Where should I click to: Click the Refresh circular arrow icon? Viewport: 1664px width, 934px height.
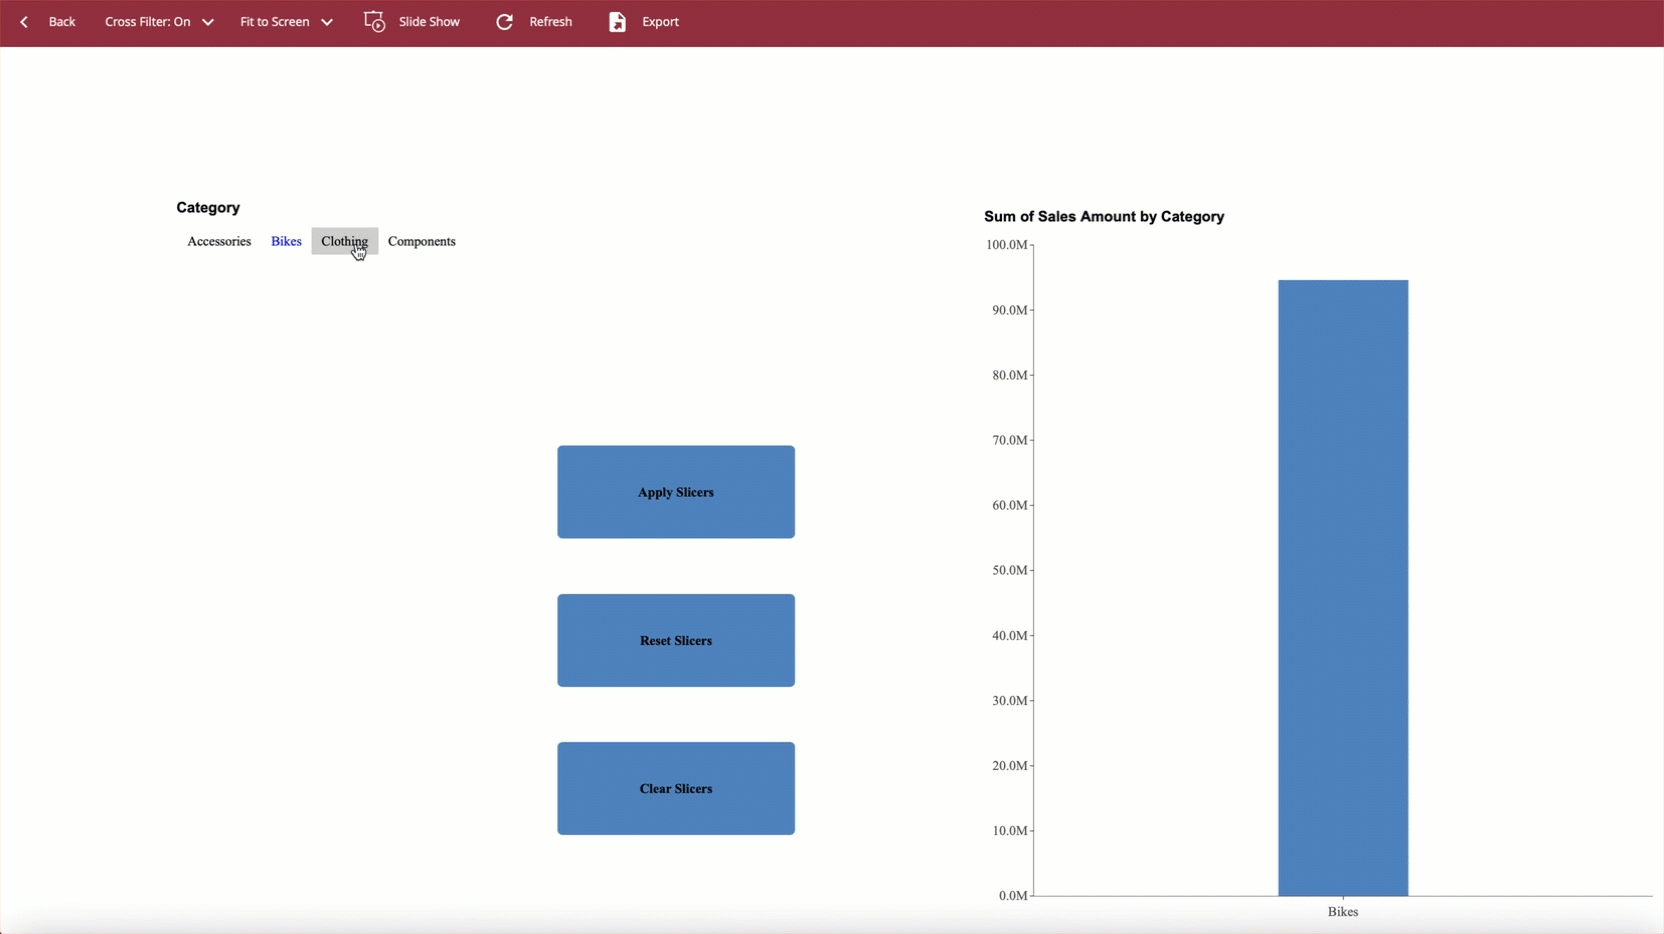click(x=505, y=22)
